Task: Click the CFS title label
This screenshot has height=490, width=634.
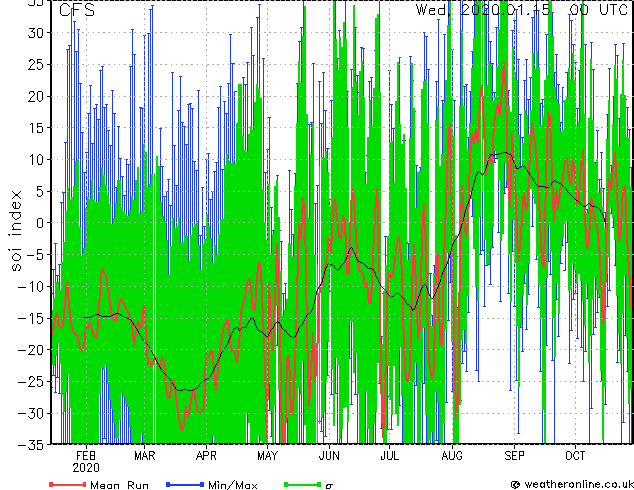Action: (77, 10)
